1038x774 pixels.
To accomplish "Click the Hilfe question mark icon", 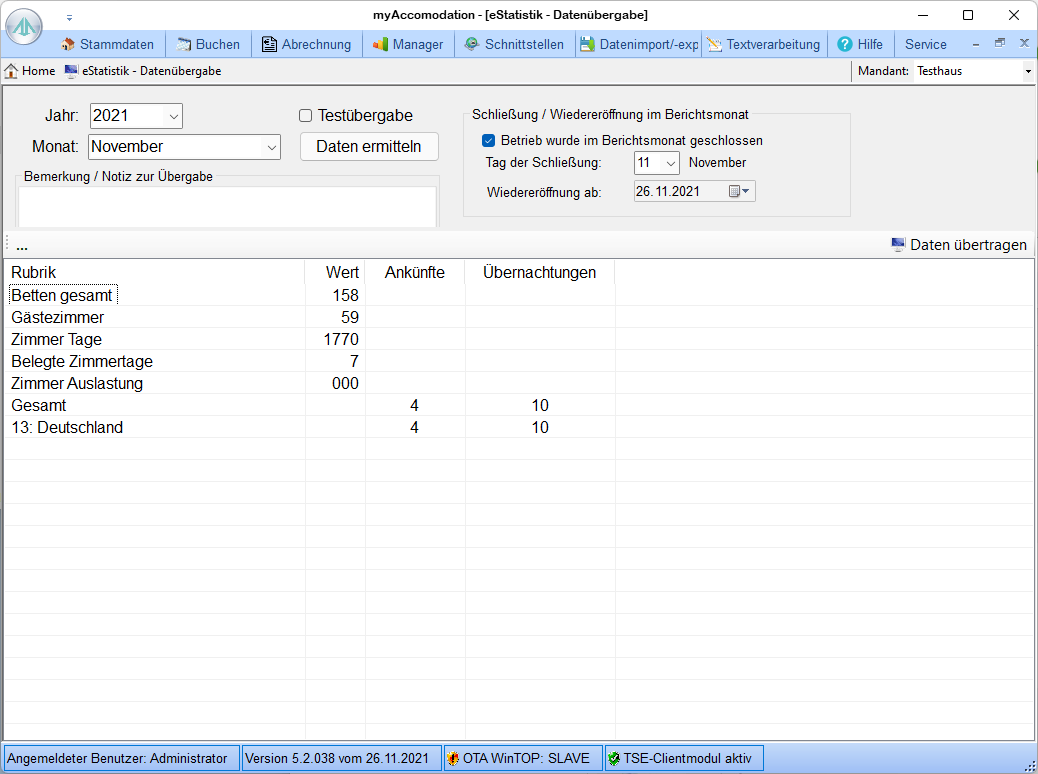I will click(845, 44).
